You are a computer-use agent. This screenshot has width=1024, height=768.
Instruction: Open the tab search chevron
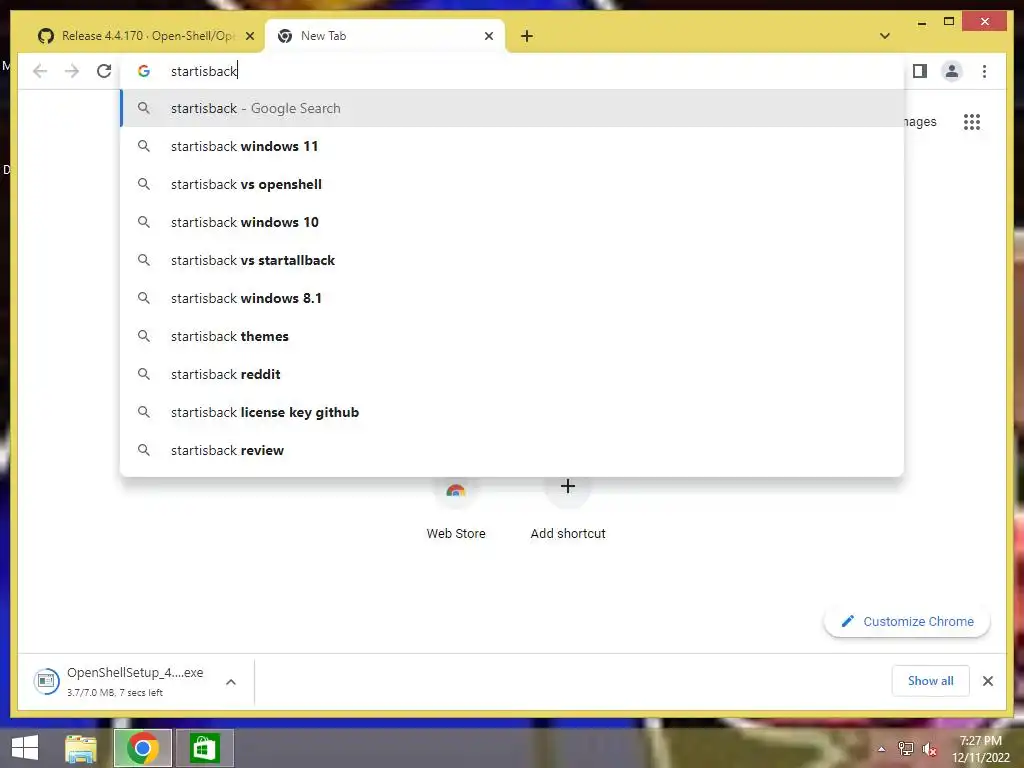[x=884, y=36]
